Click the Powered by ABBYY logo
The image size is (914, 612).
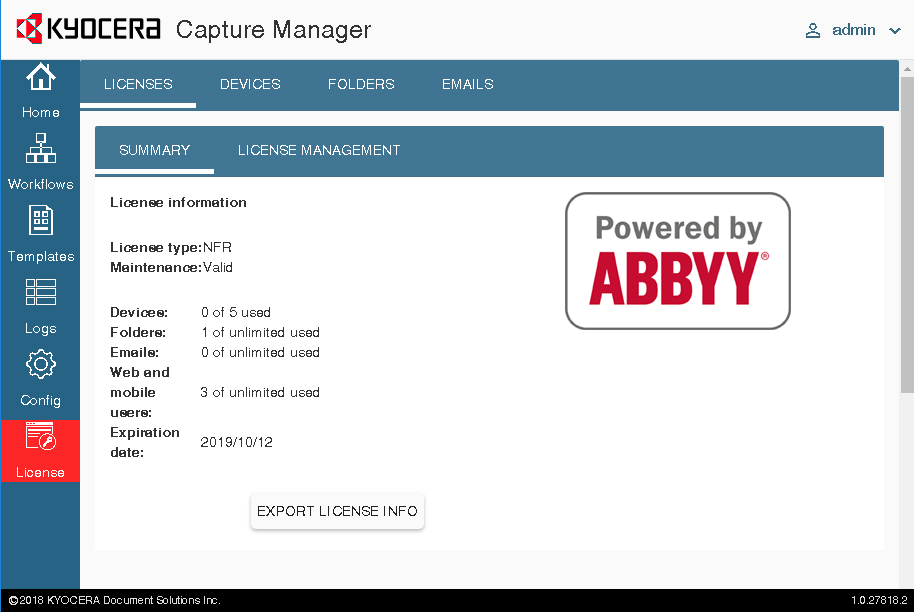coord(678,261)
